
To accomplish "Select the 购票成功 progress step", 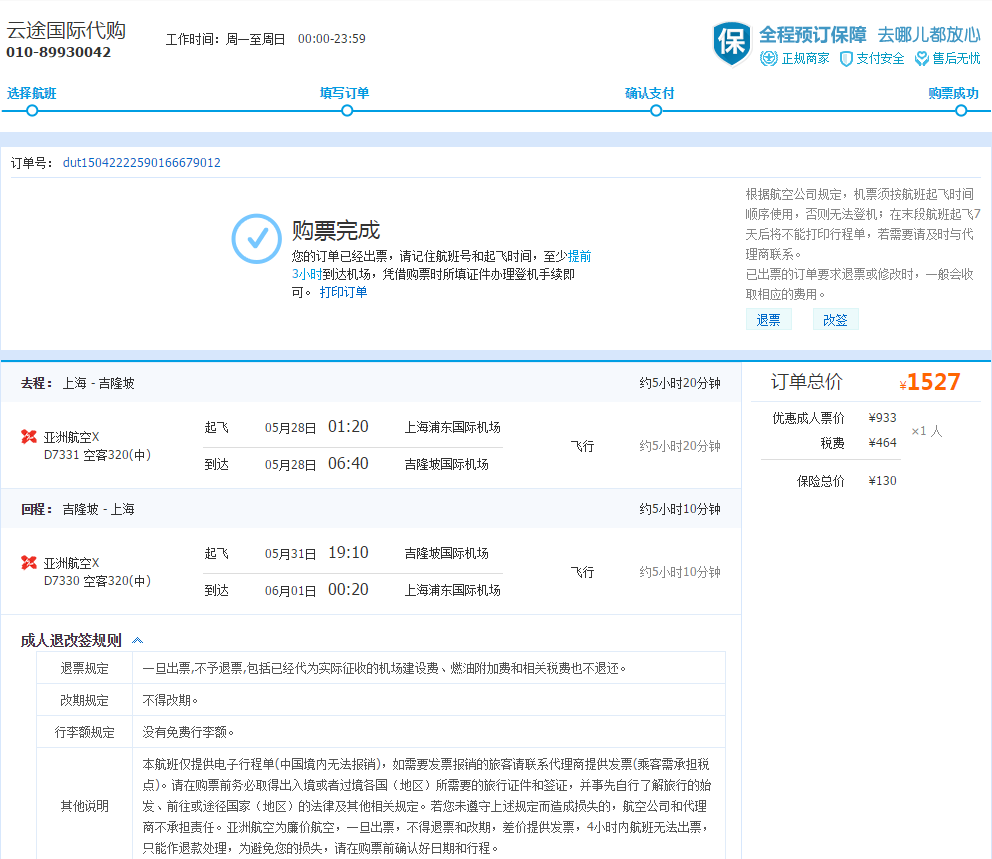I will (953, 93).
